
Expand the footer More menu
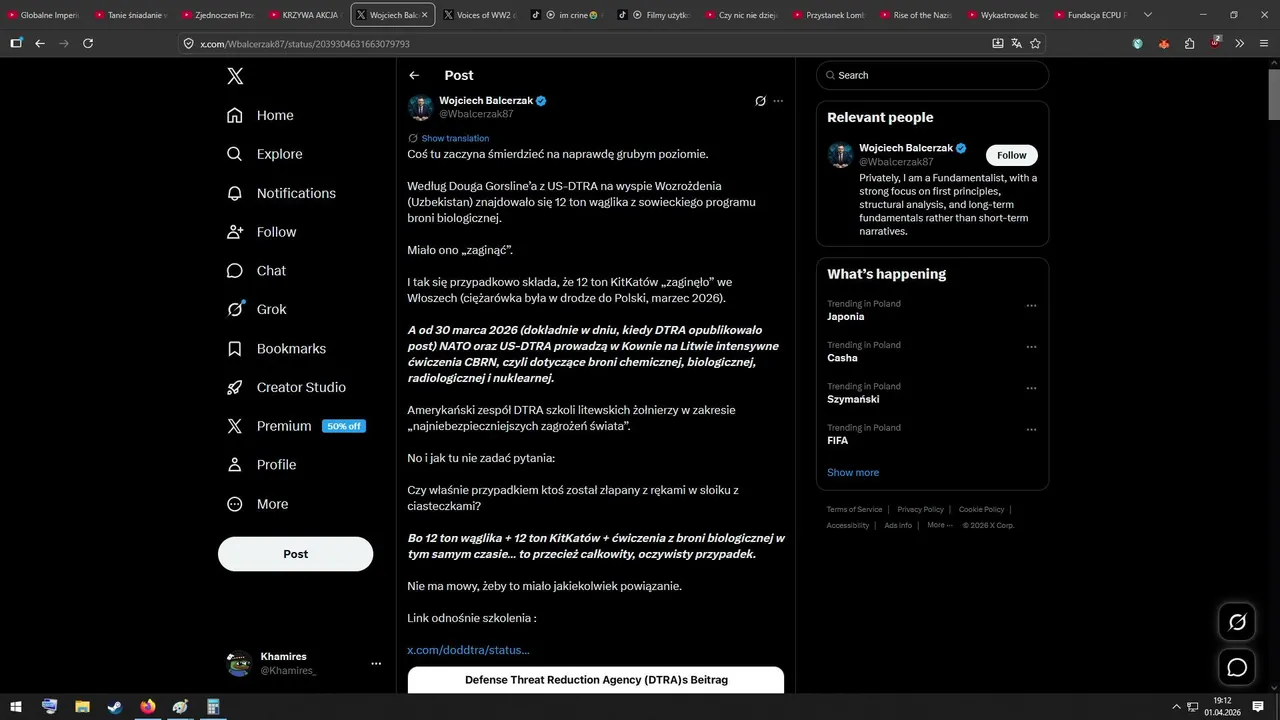[938, 525]
